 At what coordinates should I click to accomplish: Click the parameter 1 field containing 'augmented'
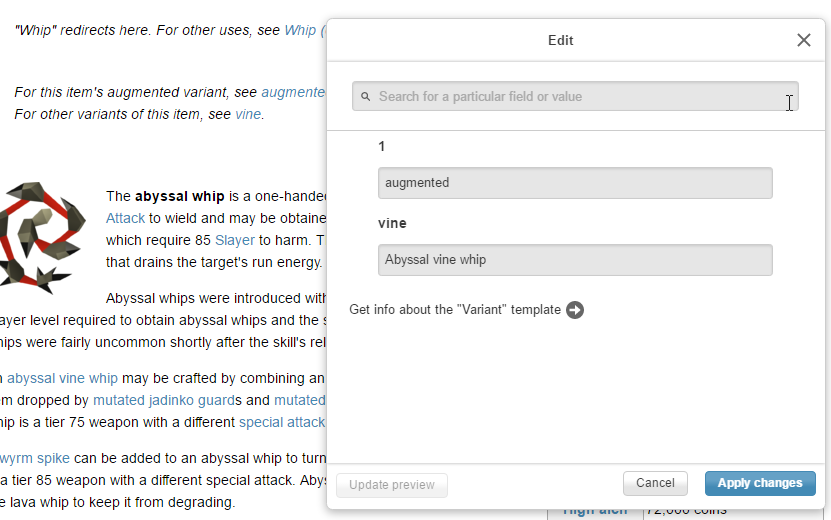click(575, 183)
